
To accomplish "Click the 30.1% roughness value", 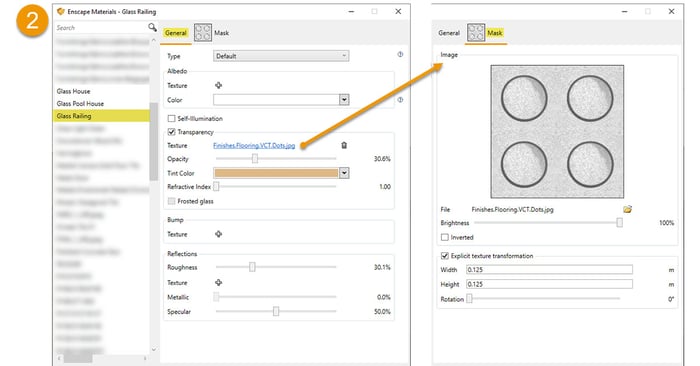I will pos(382,267).
